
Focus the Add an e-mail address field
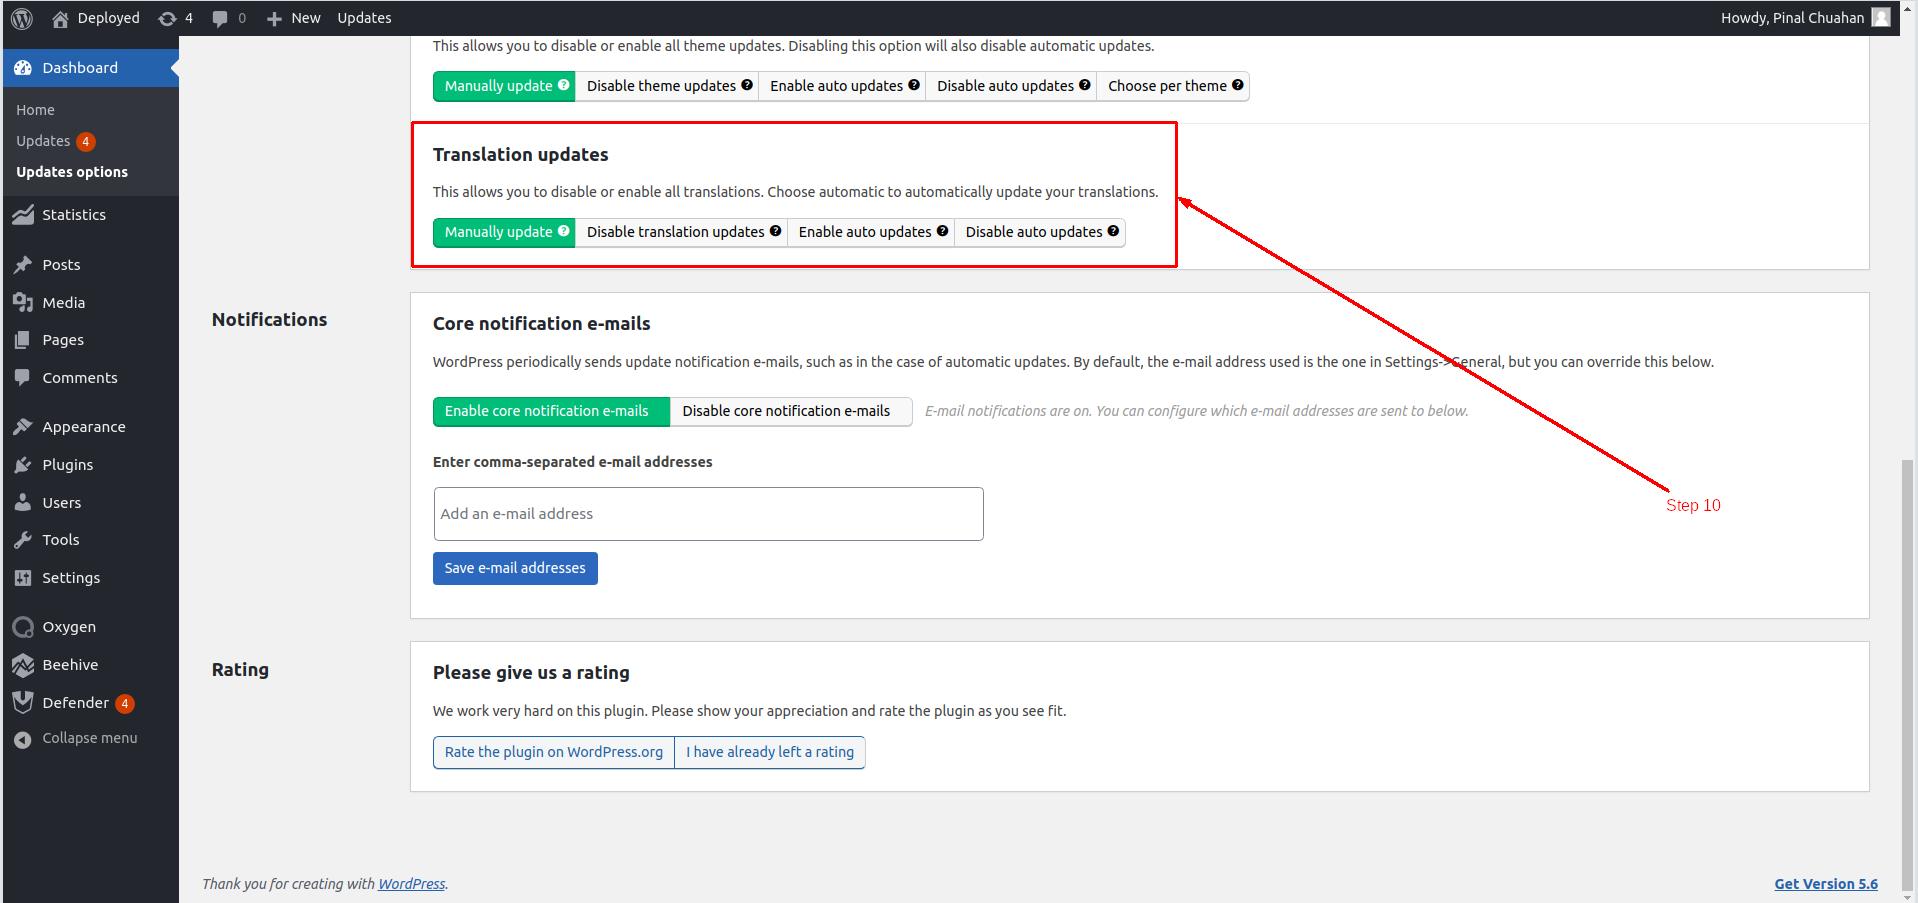point(709,514)
